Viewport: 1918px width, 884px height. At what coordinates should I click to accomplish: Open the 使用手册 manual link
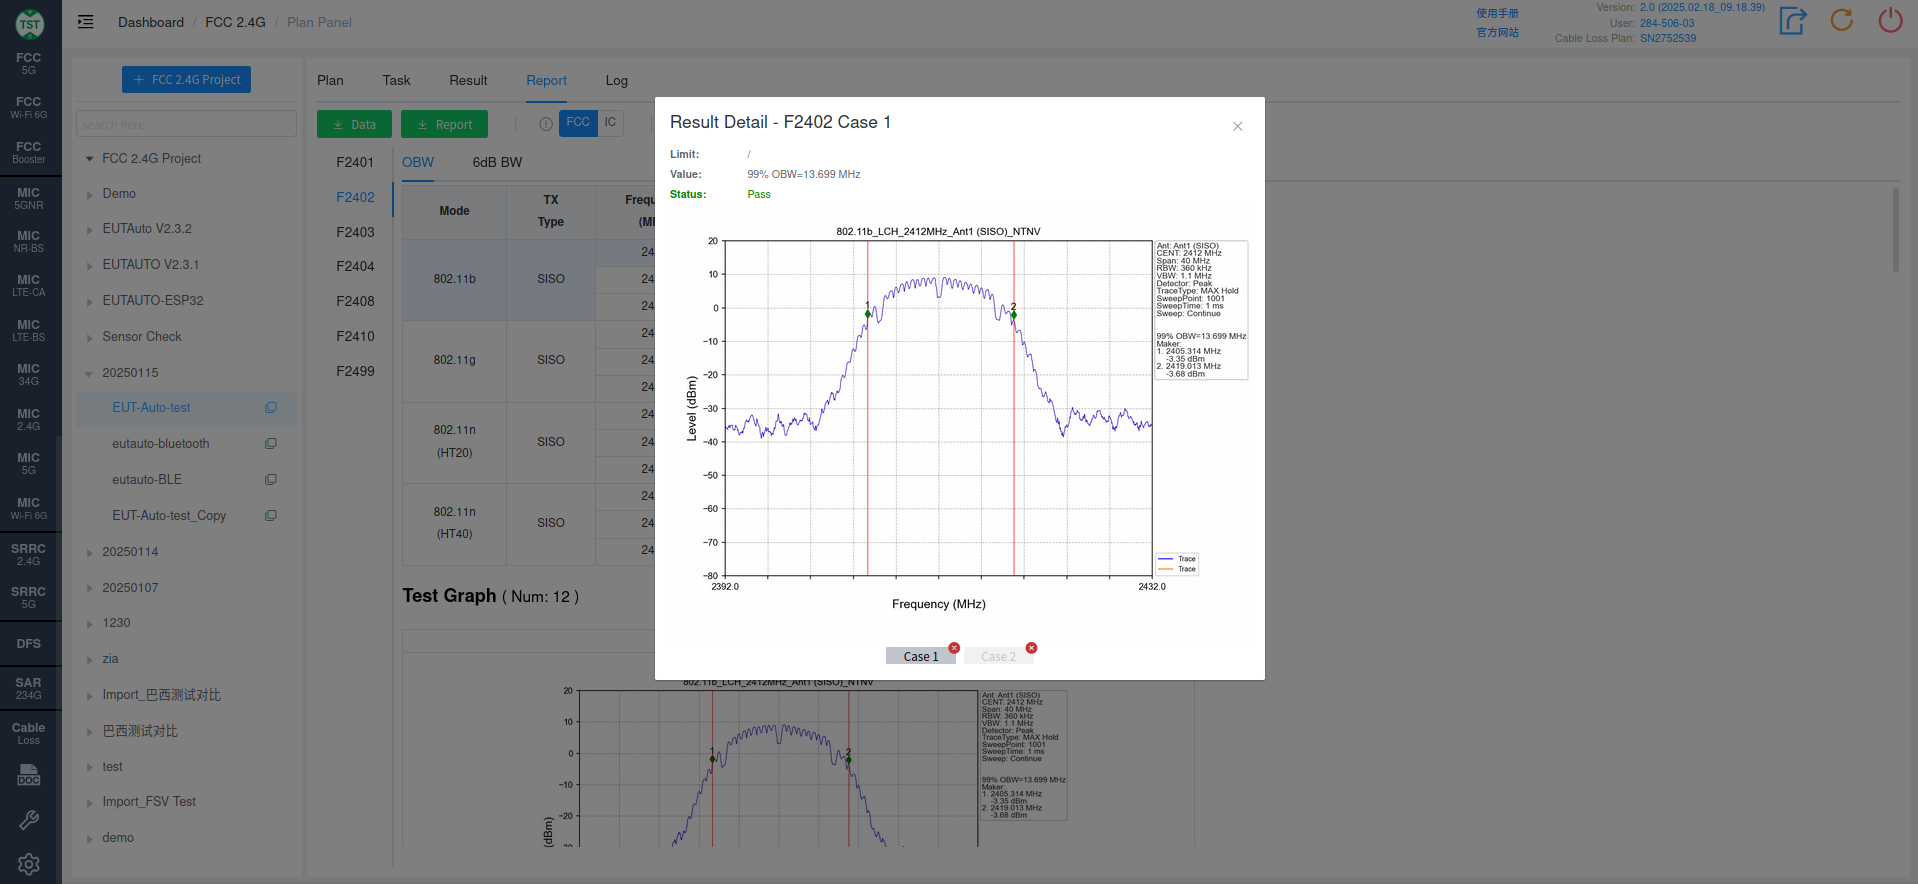tap(1497, 13)
